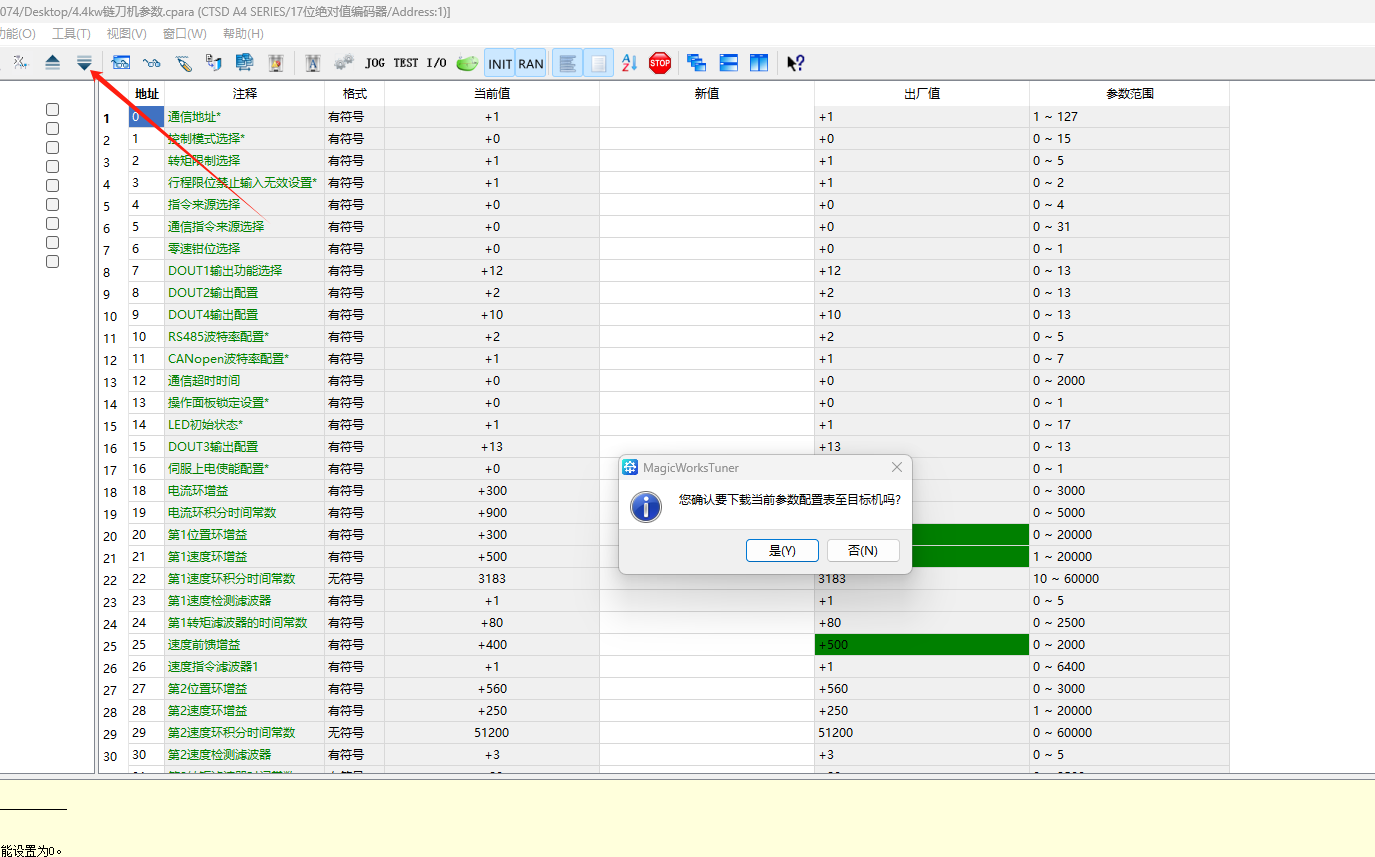Viewport: 1375px width, 857px height.
Task: Click the grey gears toolbar icon
Action: pyautogui.click(x=343, y=63)
